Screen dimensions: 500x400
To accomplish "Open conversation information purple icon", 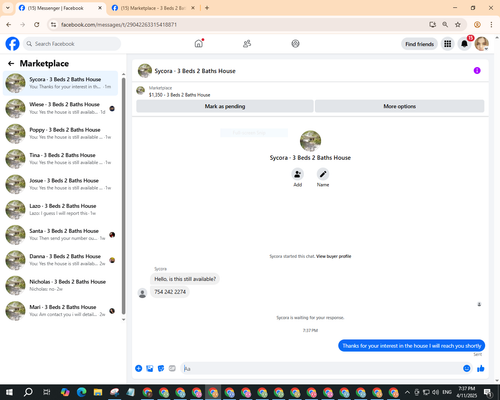I will pyautogui.click(x=477, y=70).
